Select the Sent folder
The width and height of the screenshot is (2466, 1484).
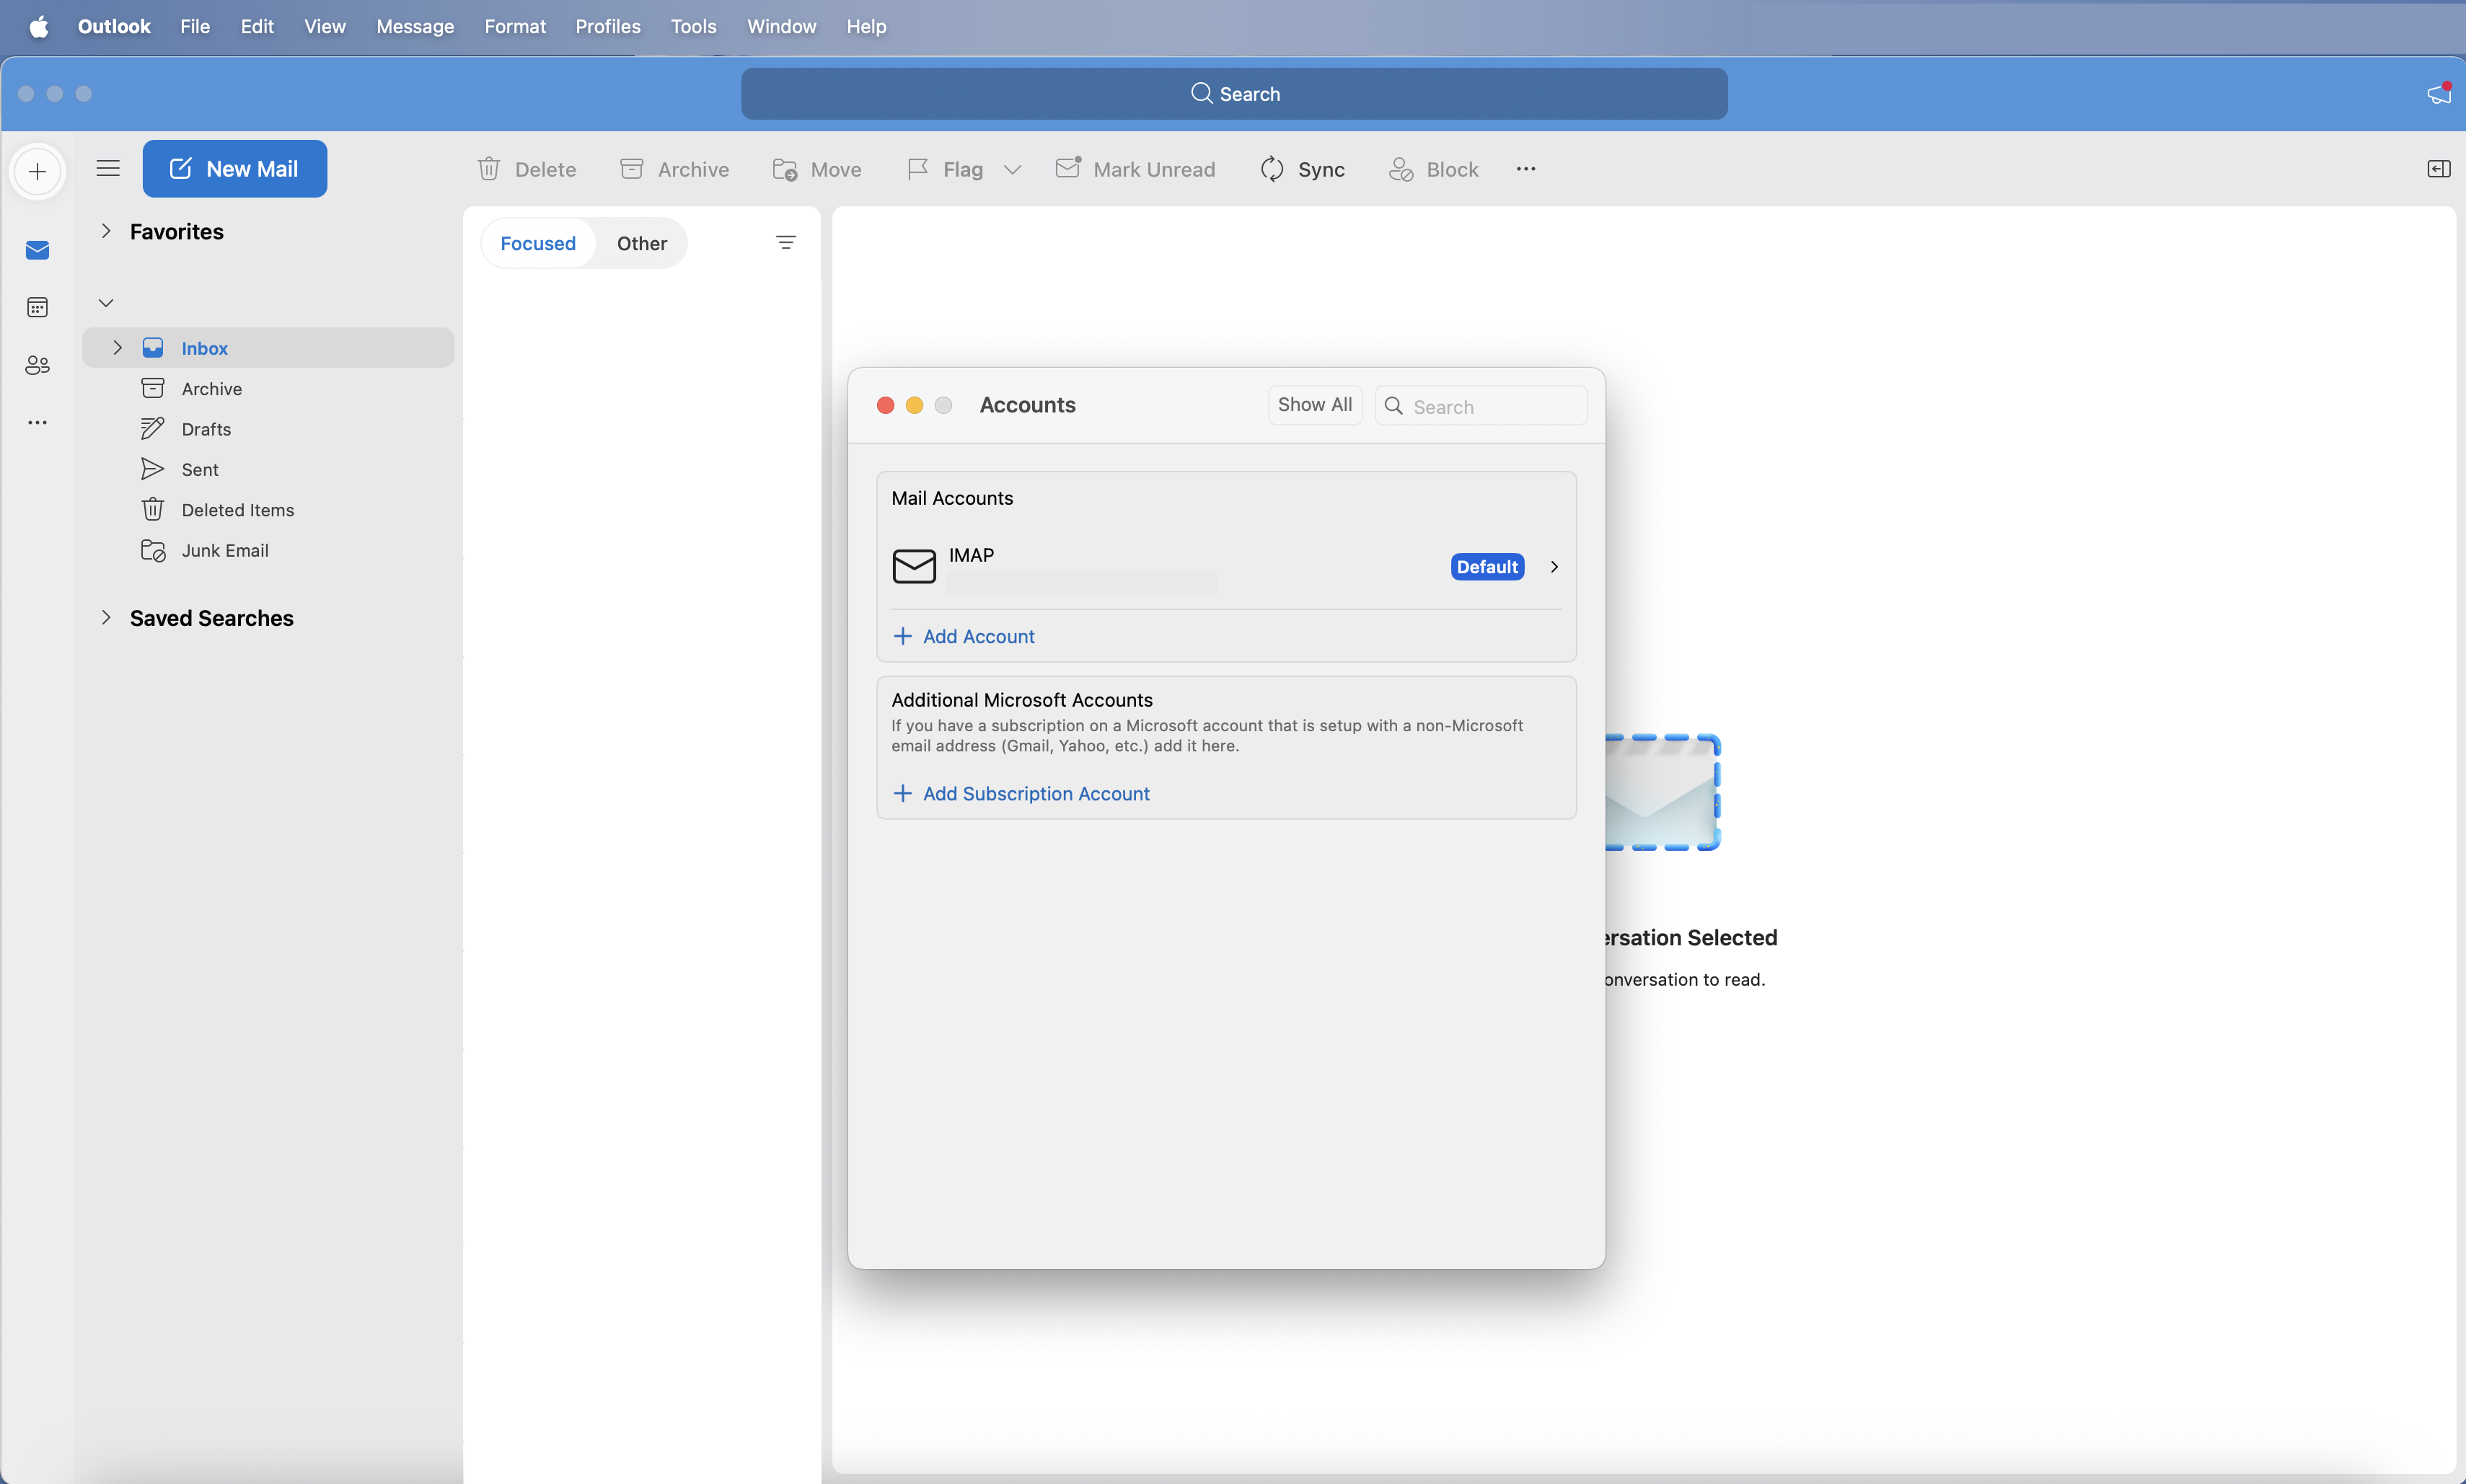tap(268, 470)
